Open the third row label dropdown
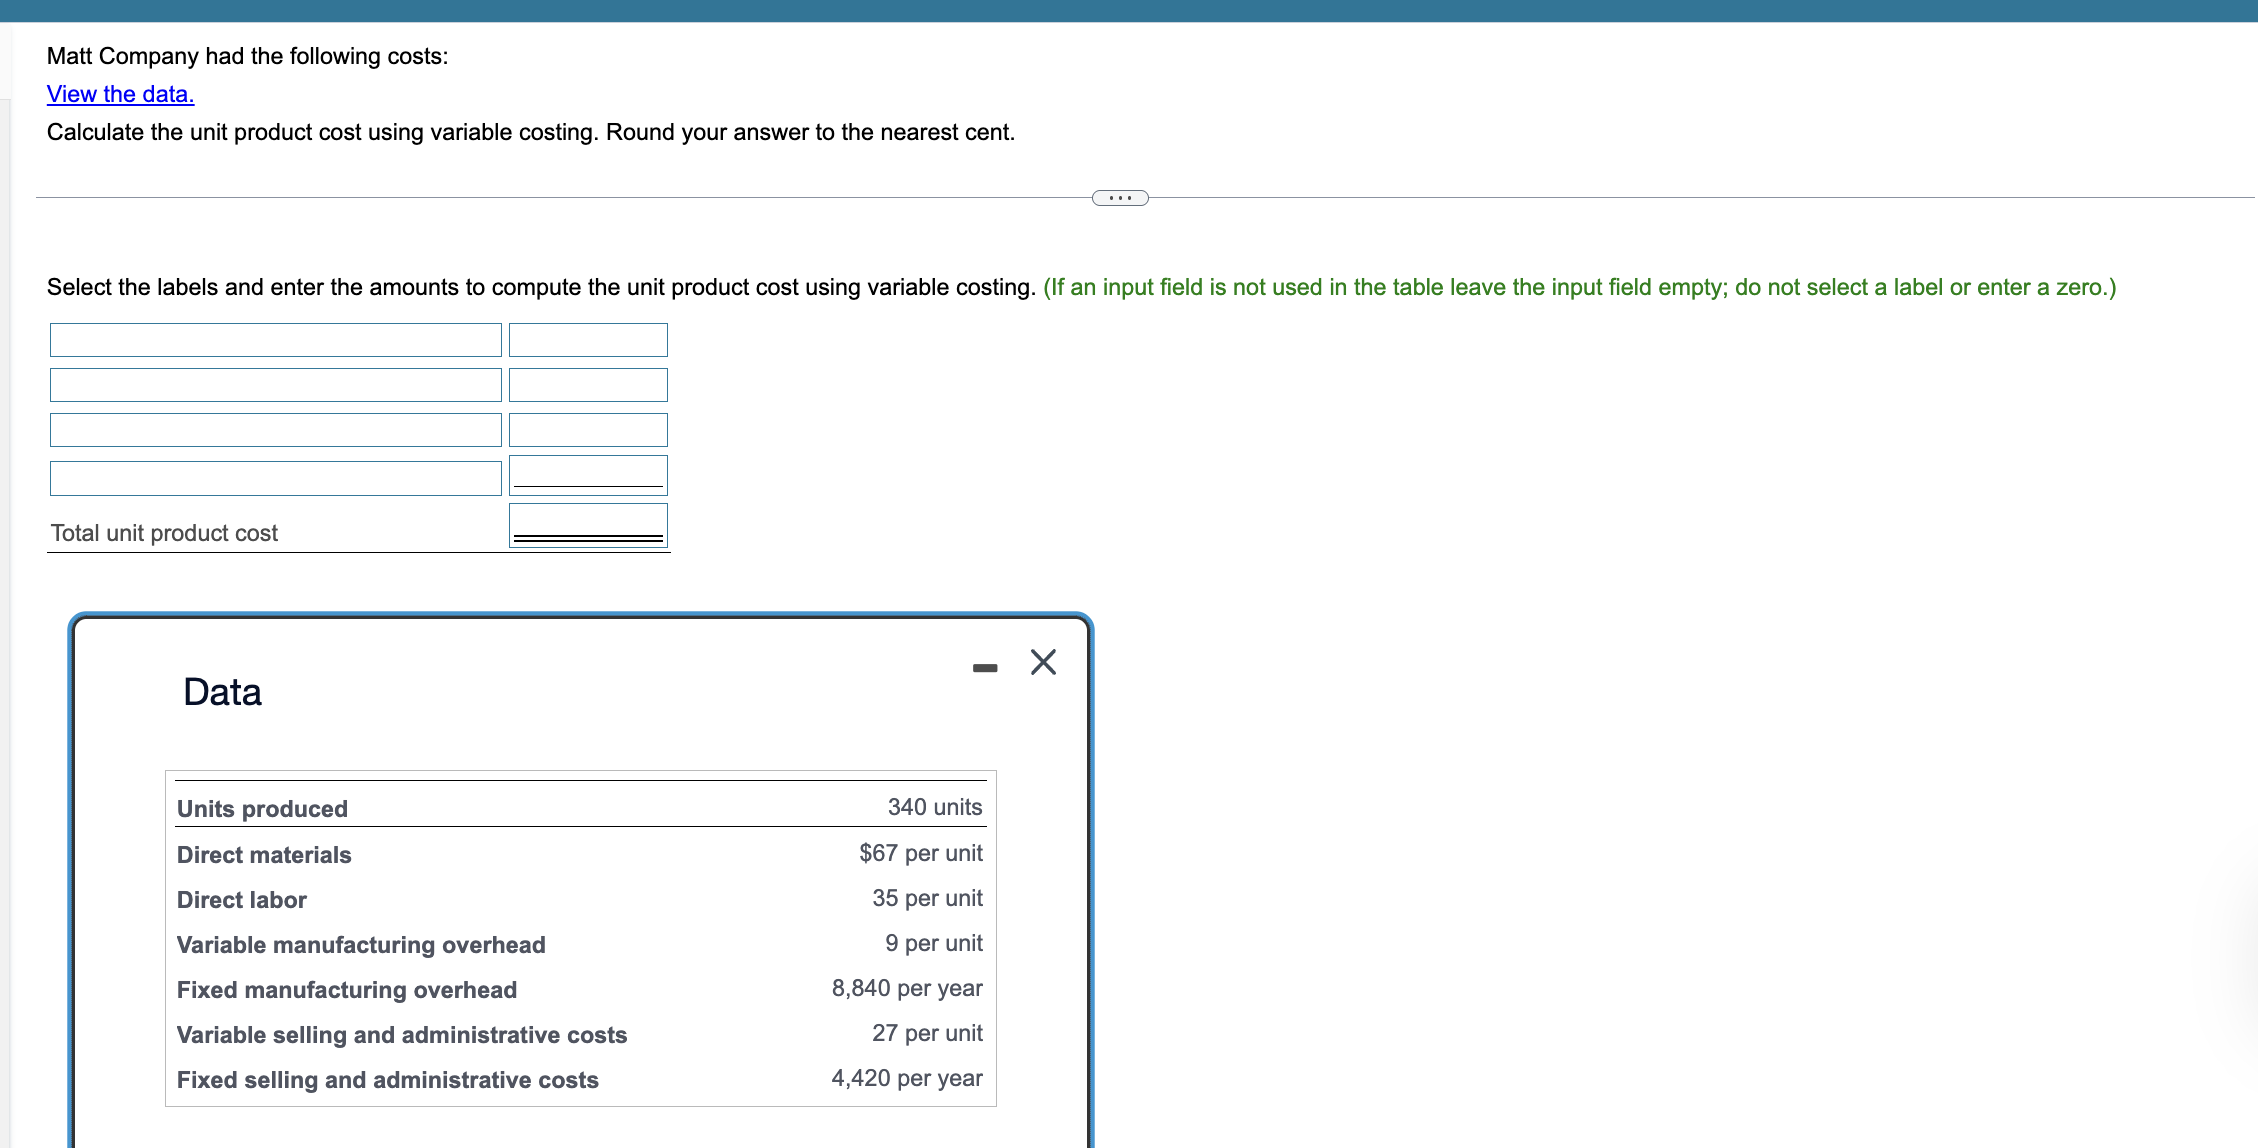The image size is (2258, 1148). point(275,430)
